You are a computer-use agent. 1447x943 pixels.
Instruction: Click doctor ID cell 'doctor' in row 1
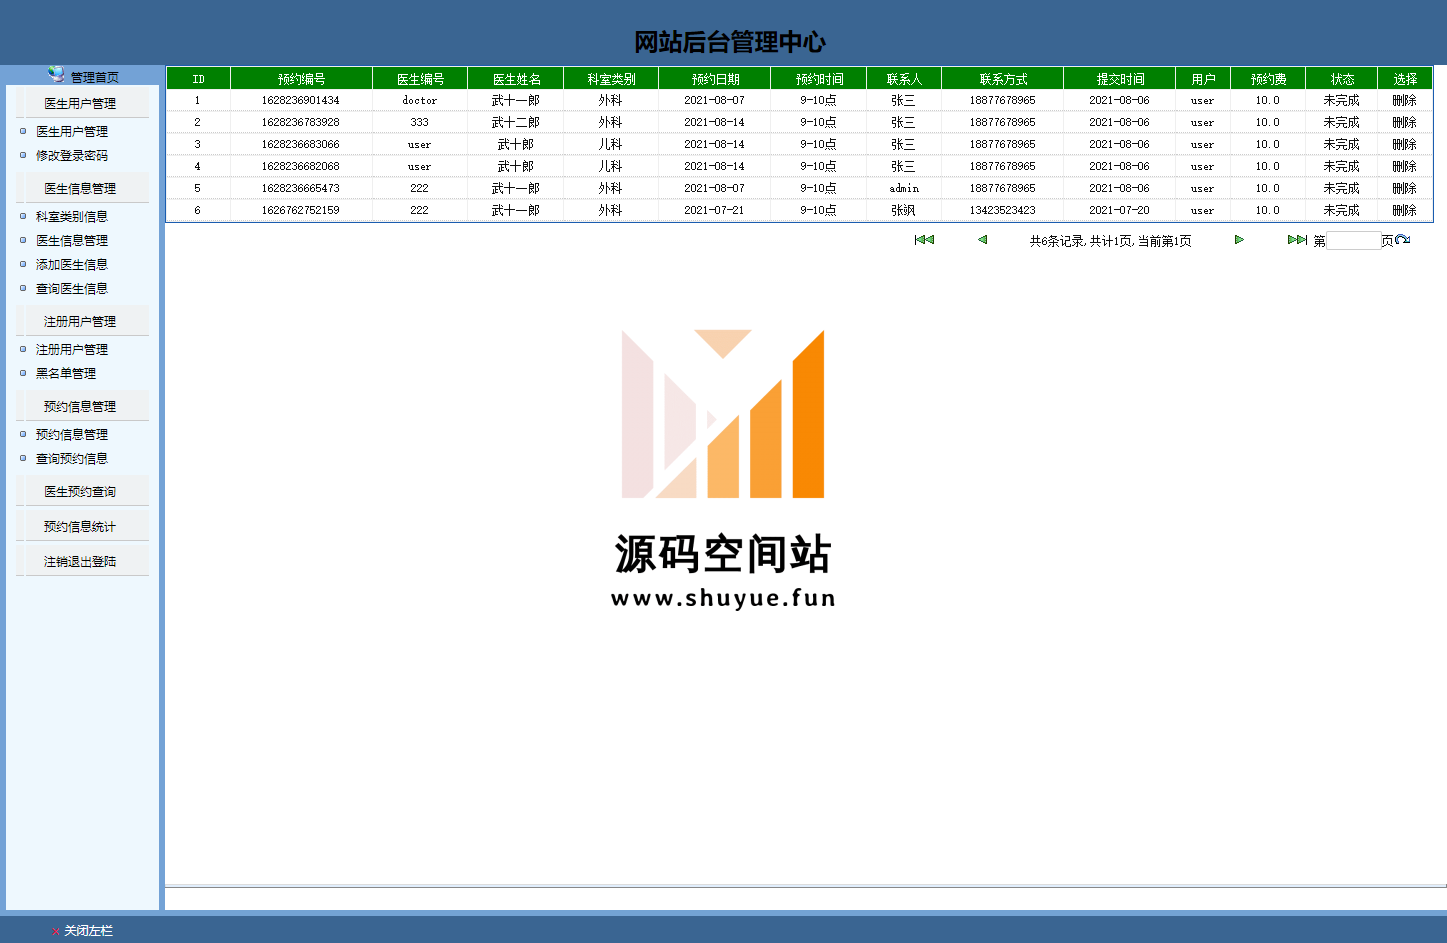pos(420,100)
